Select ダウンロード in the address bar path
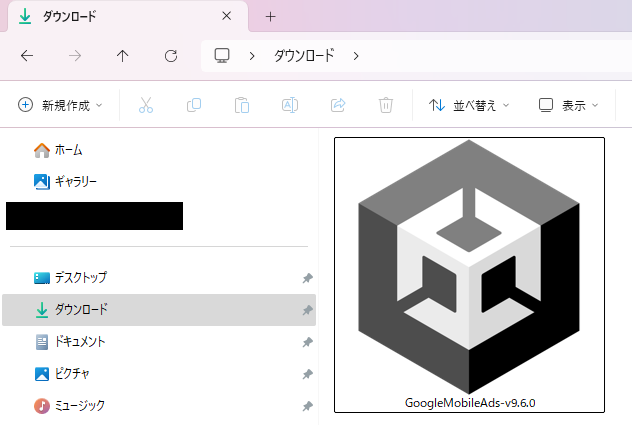 (304, 56)
